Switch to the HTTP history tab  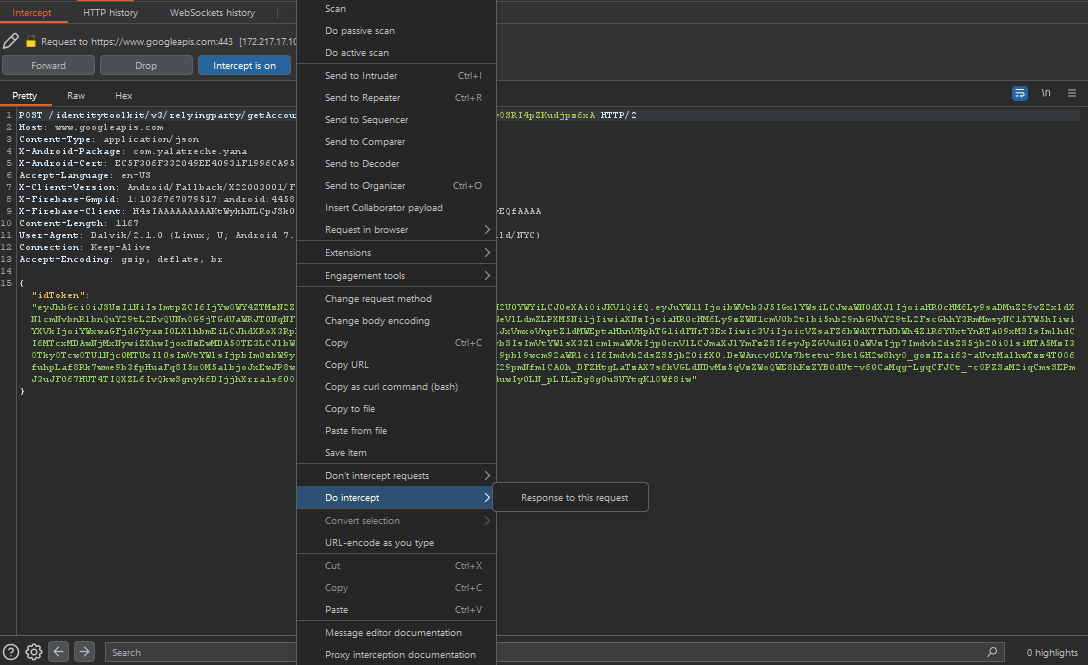[110, 13]
